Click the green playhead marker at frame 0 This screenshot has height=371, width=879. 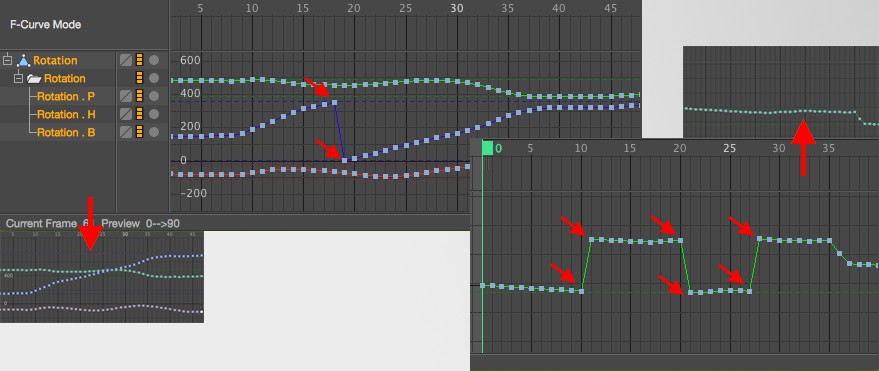(487, 148)
